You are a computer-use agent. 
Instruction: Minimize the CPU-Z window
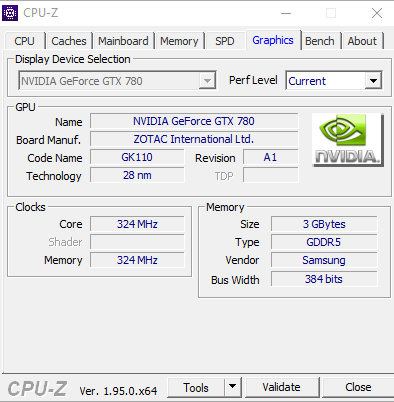tap(286, 13)
